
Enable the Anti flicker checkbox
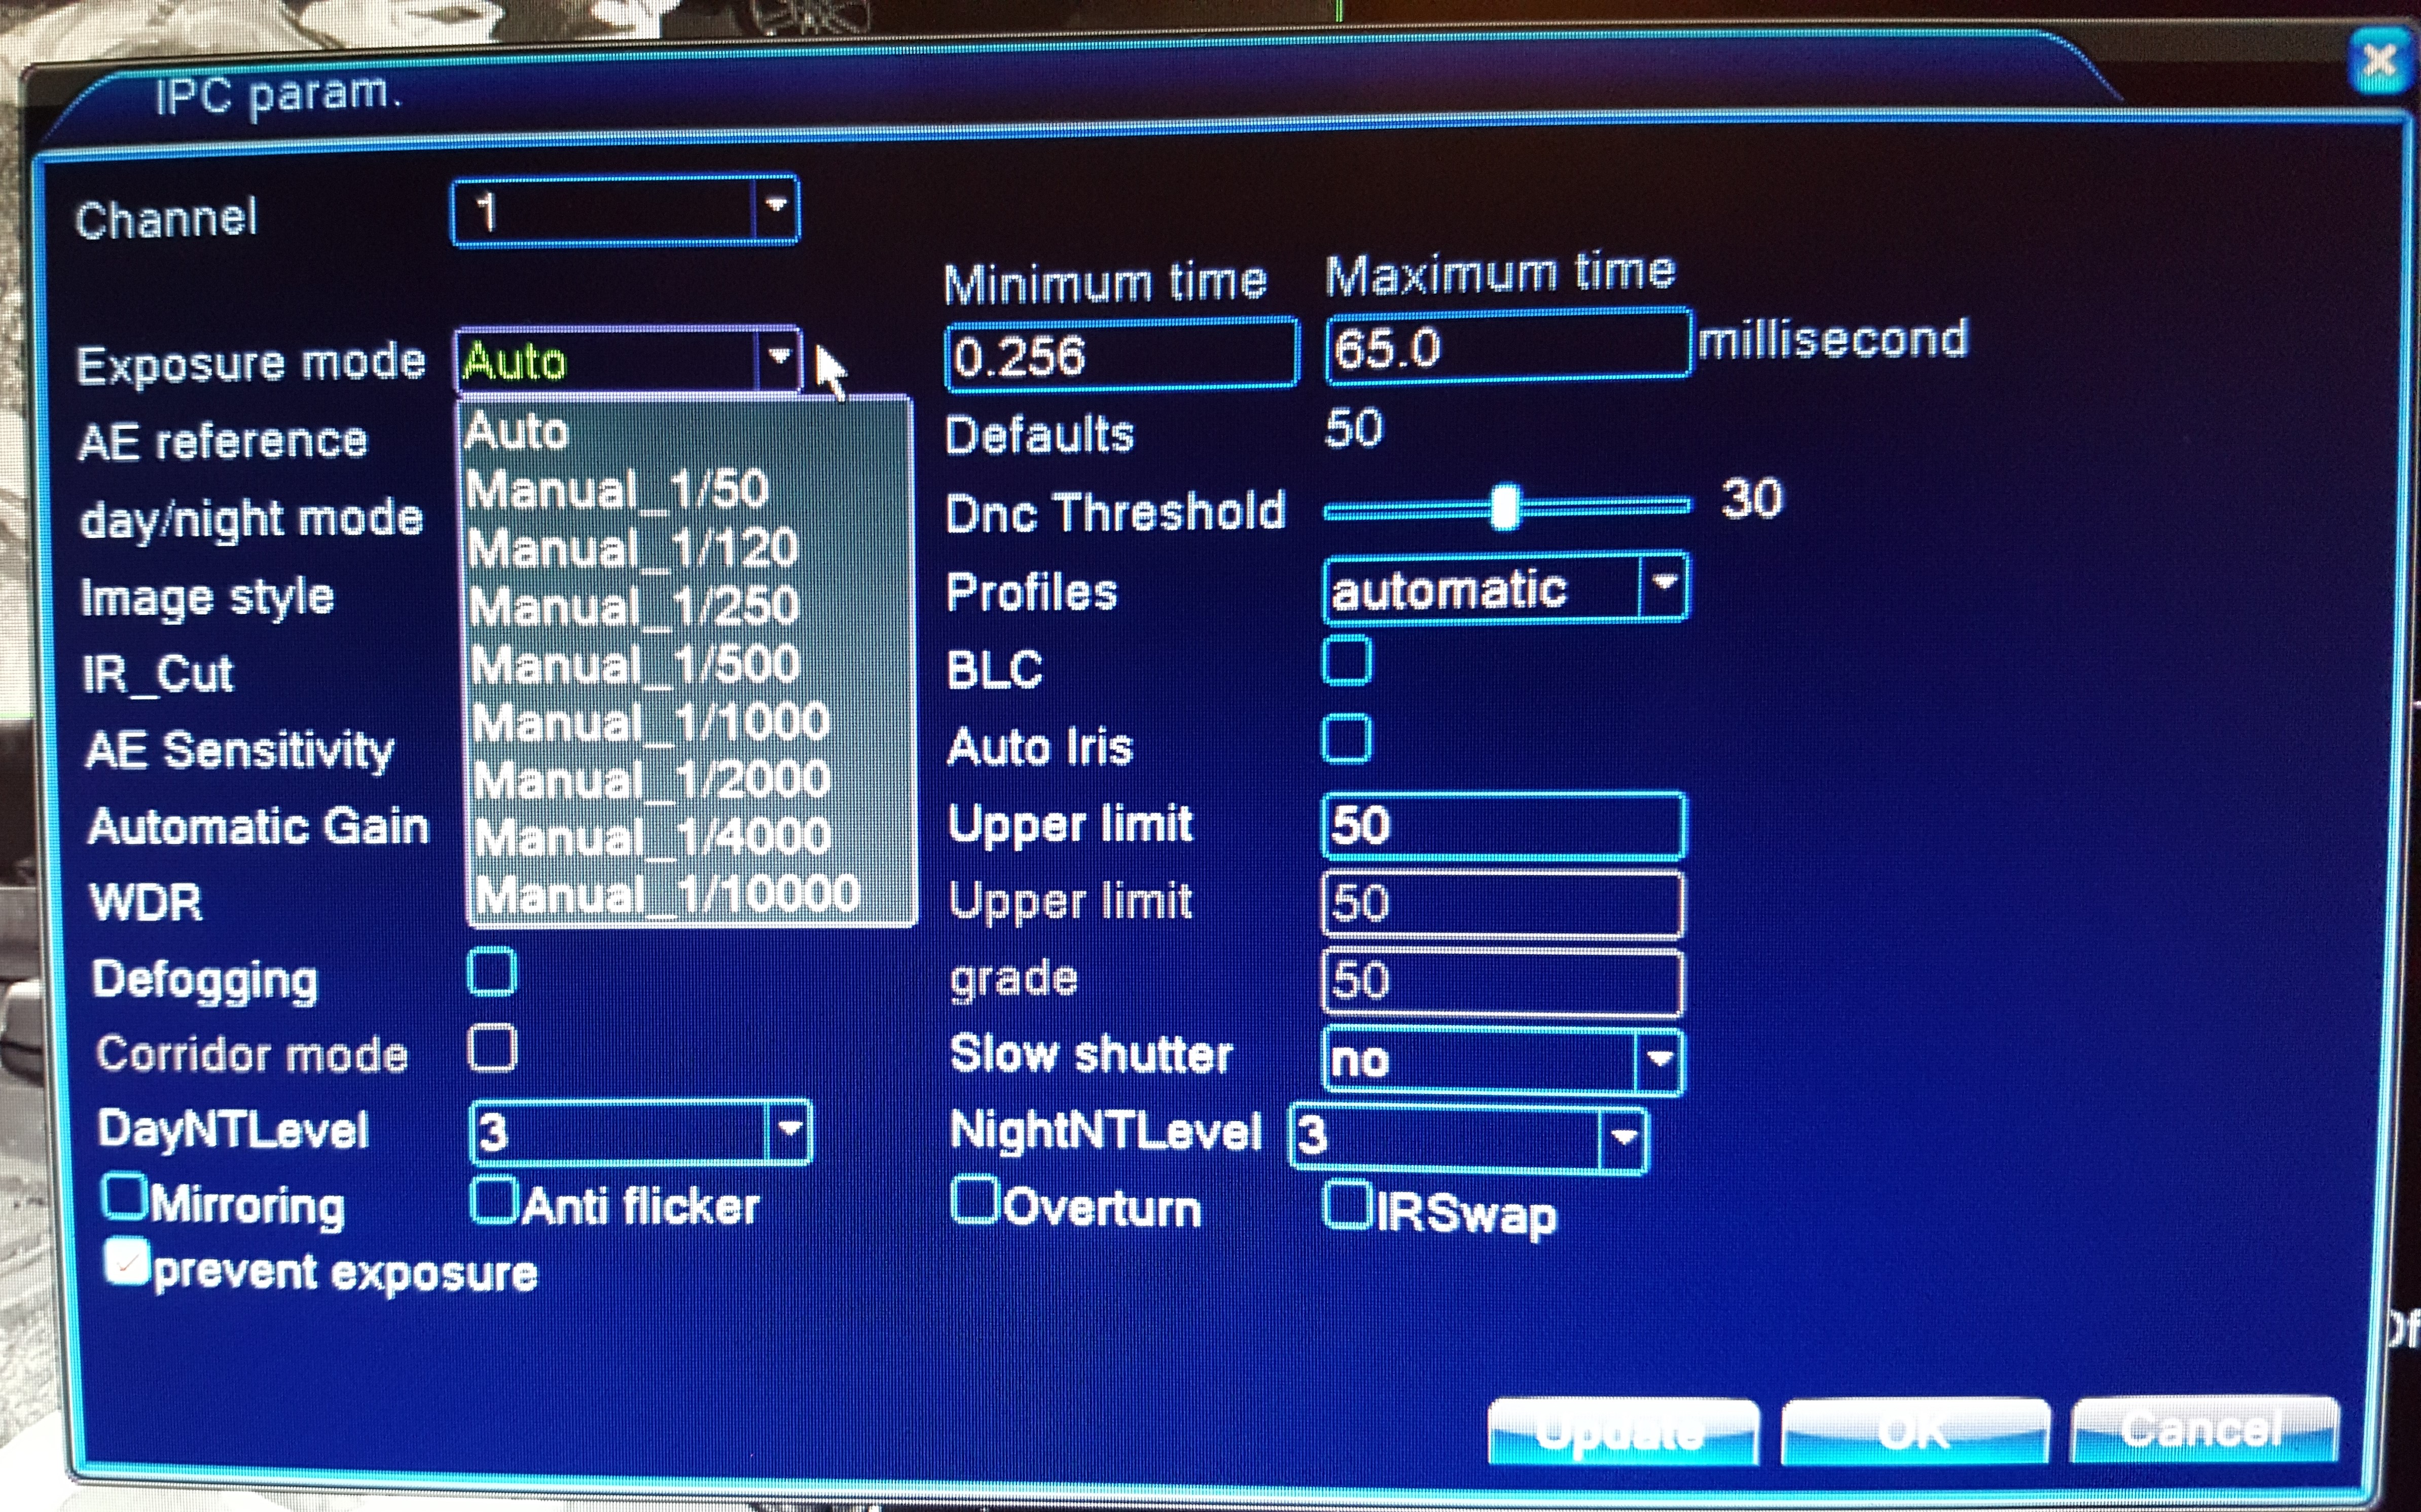coord(494,1201)
